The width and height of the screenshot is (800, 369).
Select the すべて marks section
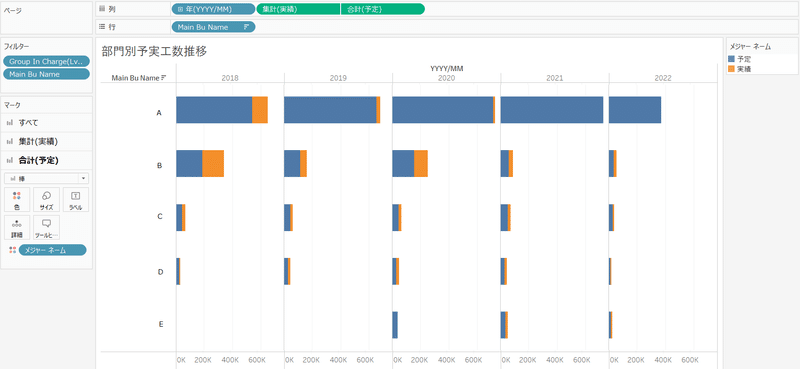click(46, 122)
